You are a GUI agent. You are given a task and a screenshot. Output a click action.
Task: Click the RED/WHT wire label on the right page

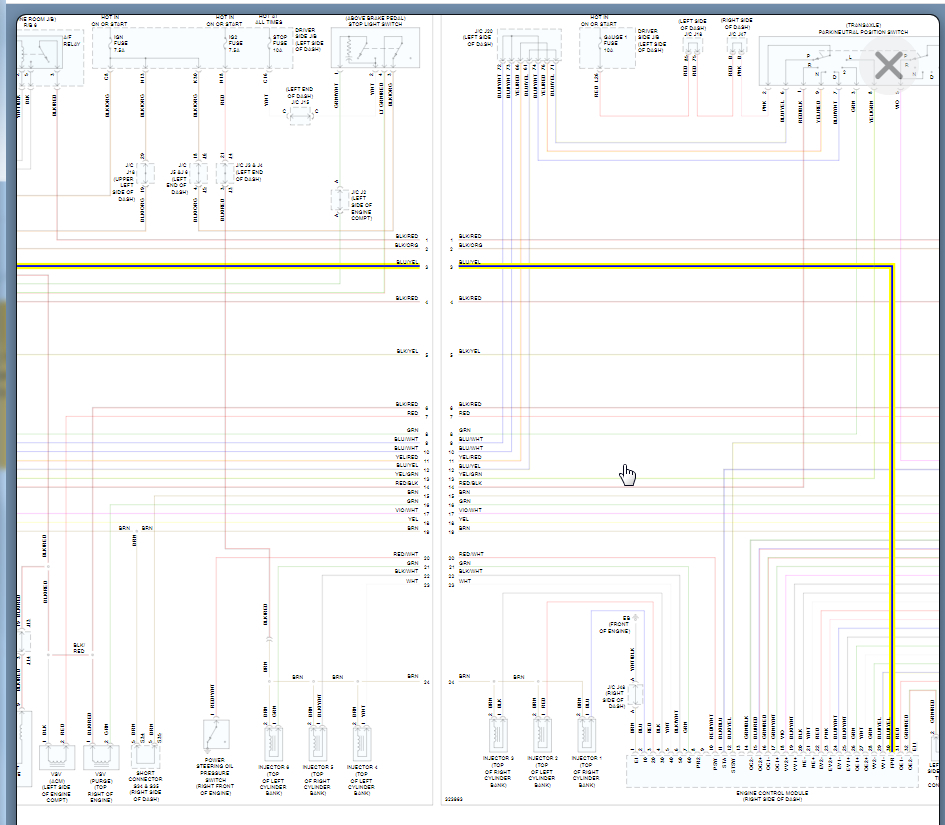471,554
